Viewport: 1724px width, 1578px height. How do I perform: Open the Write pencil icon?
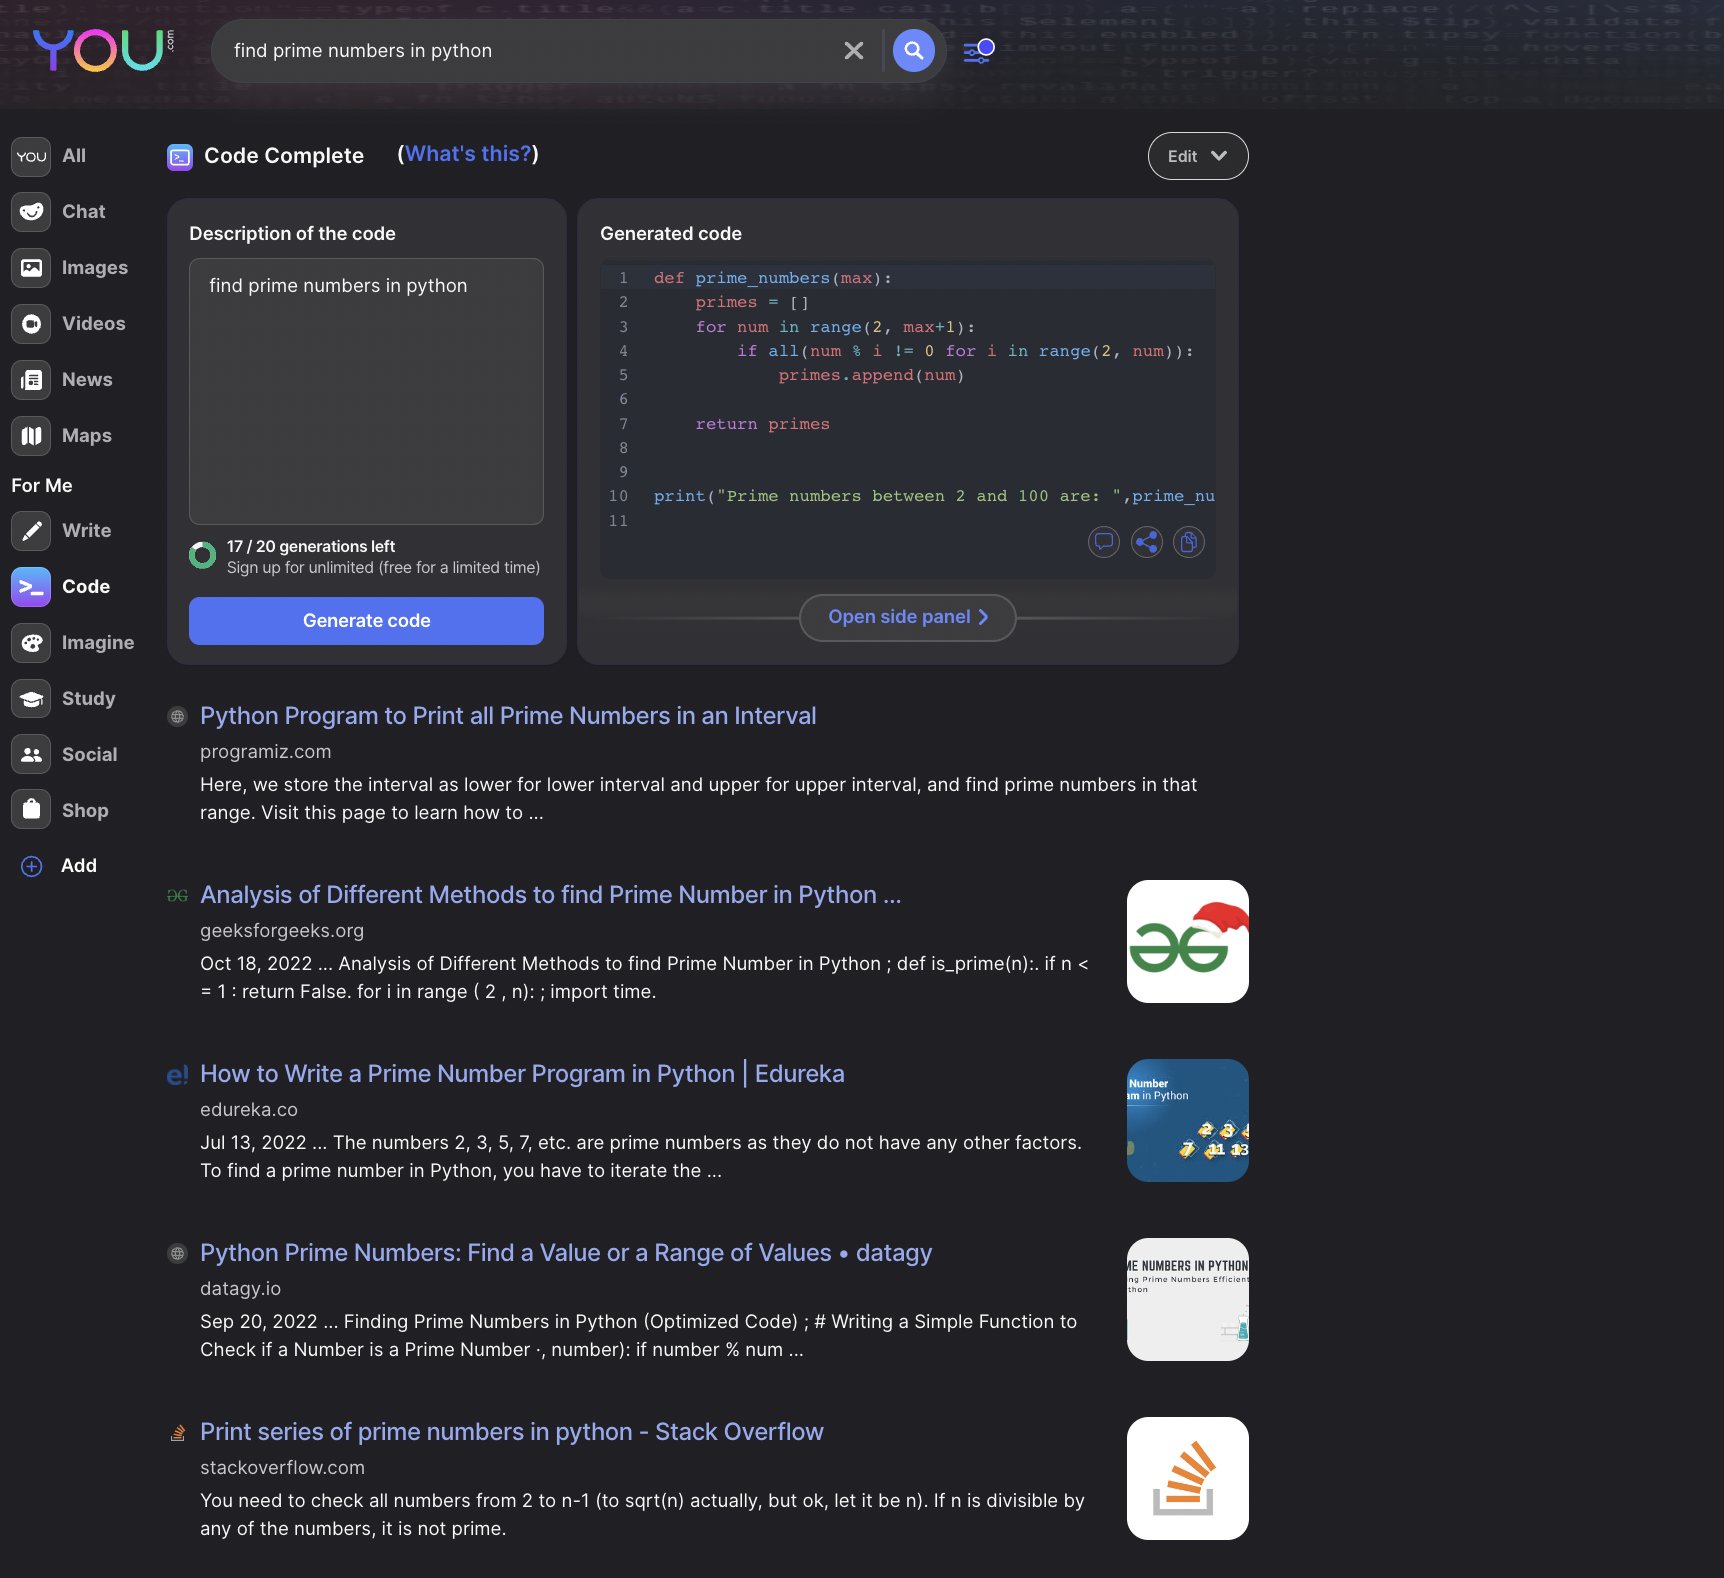pyautogui.click(x=31, y=531)
